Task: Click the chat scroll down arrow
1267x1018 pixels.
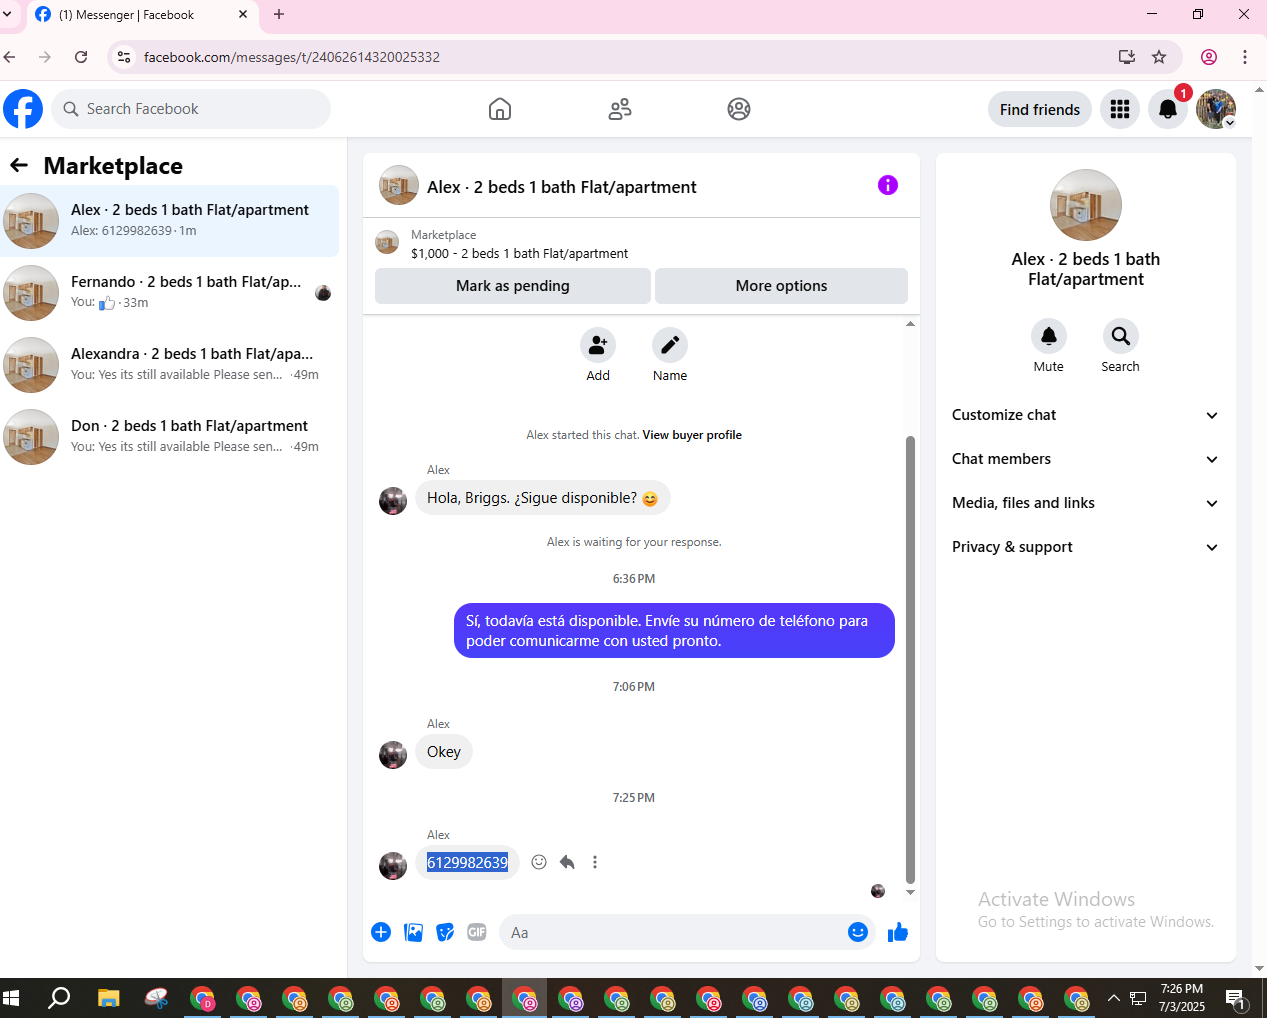Action: 910,892
